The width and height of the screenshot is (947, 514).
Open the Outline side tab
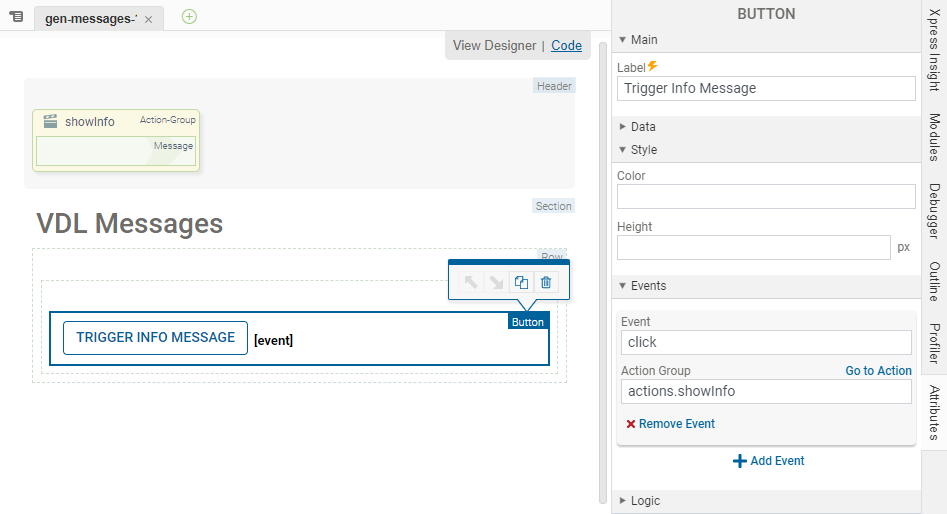934,282
